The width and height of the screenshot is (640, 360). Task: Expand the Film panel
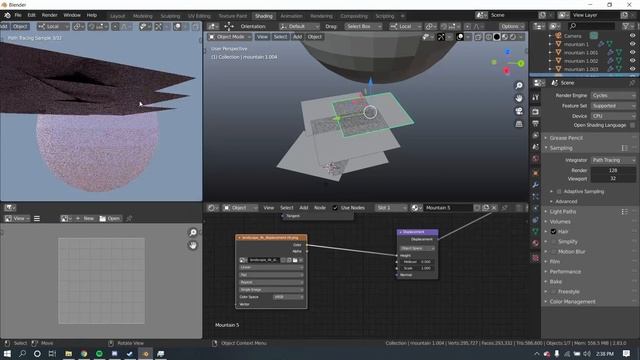(554, 262)
